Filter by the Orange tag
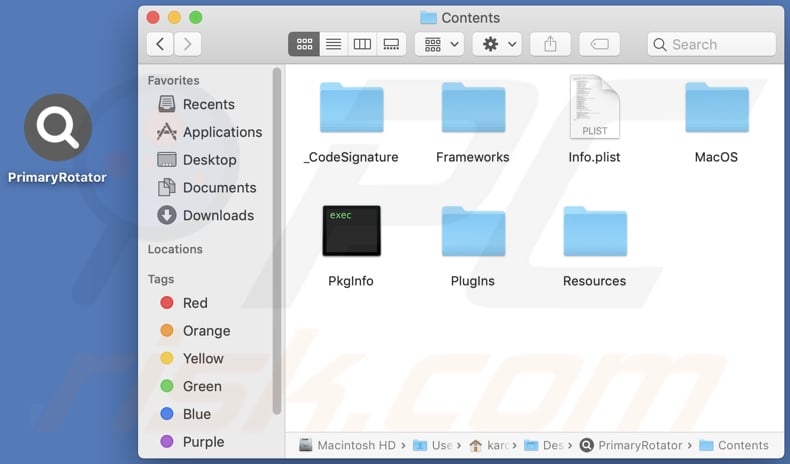The width and height of the screenshot is (790, 464). (x=195, y=330)
